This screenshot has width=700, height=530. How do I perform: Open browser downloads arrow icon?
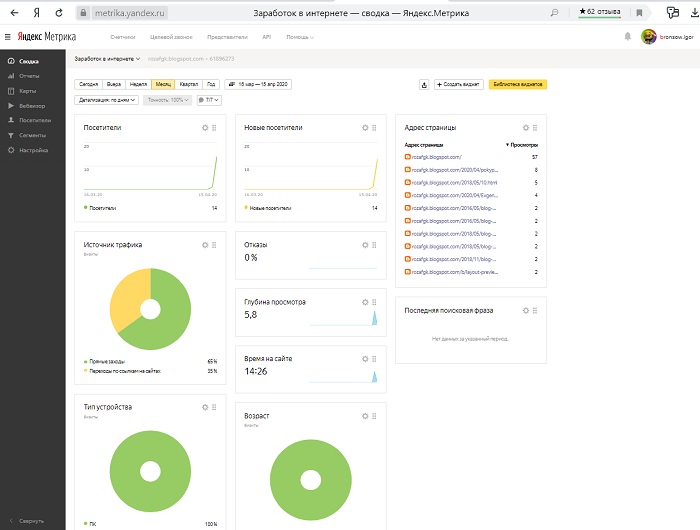694,13
